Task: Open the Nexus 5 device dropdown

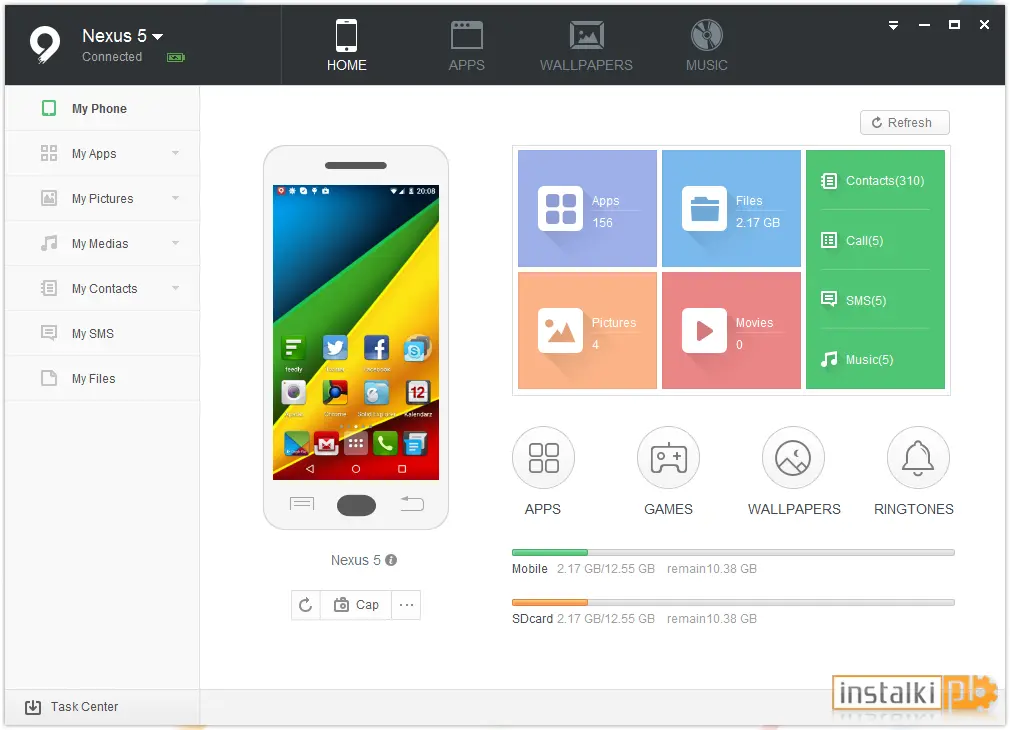Action: pyautogui.click(x=158, y=37)
